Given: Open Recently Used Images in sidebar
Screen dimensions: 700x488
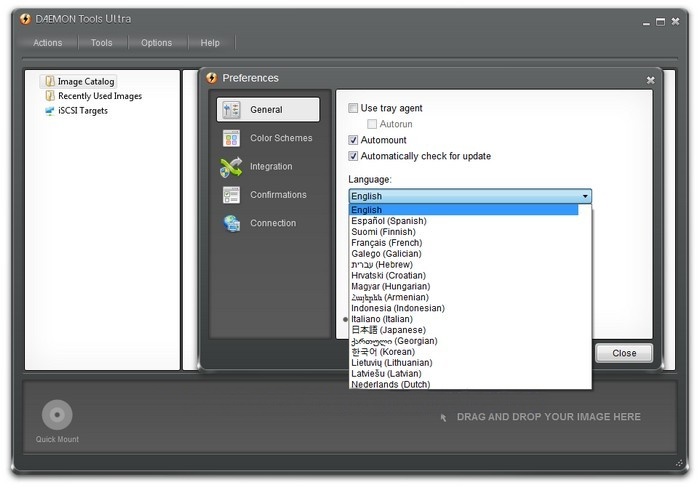Looking at the screenshot, I should point(100,96).
